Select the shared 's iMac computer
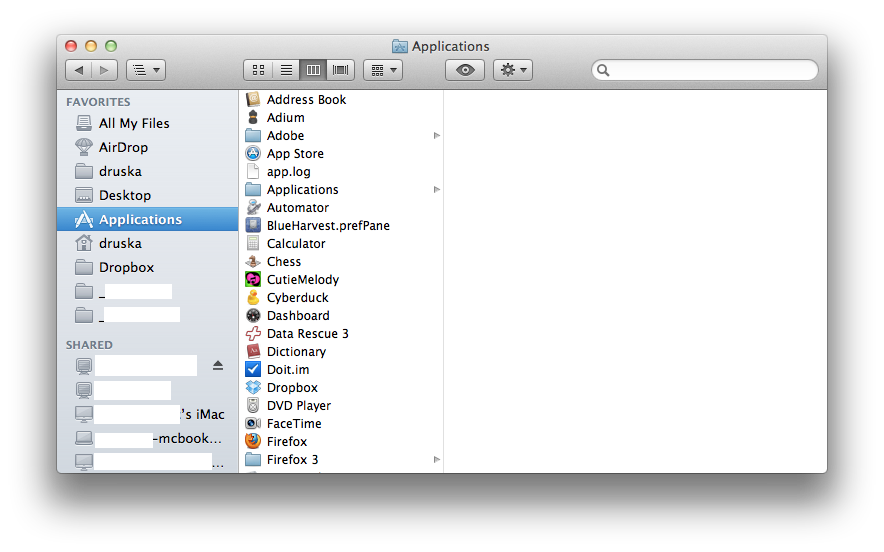Screen dimensions: 884x552 (148, 414)
